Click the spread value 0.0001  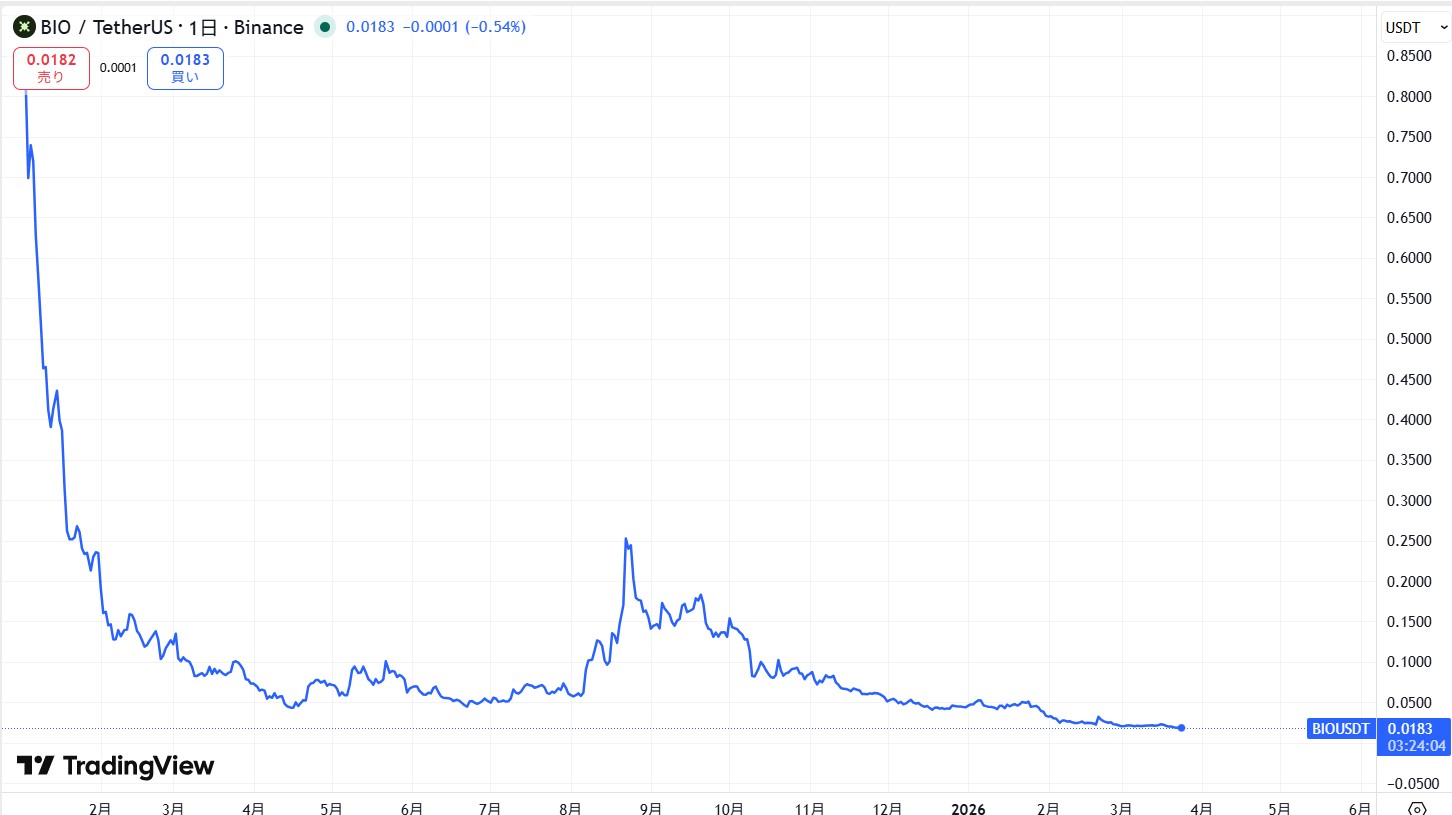click(117, 67)
